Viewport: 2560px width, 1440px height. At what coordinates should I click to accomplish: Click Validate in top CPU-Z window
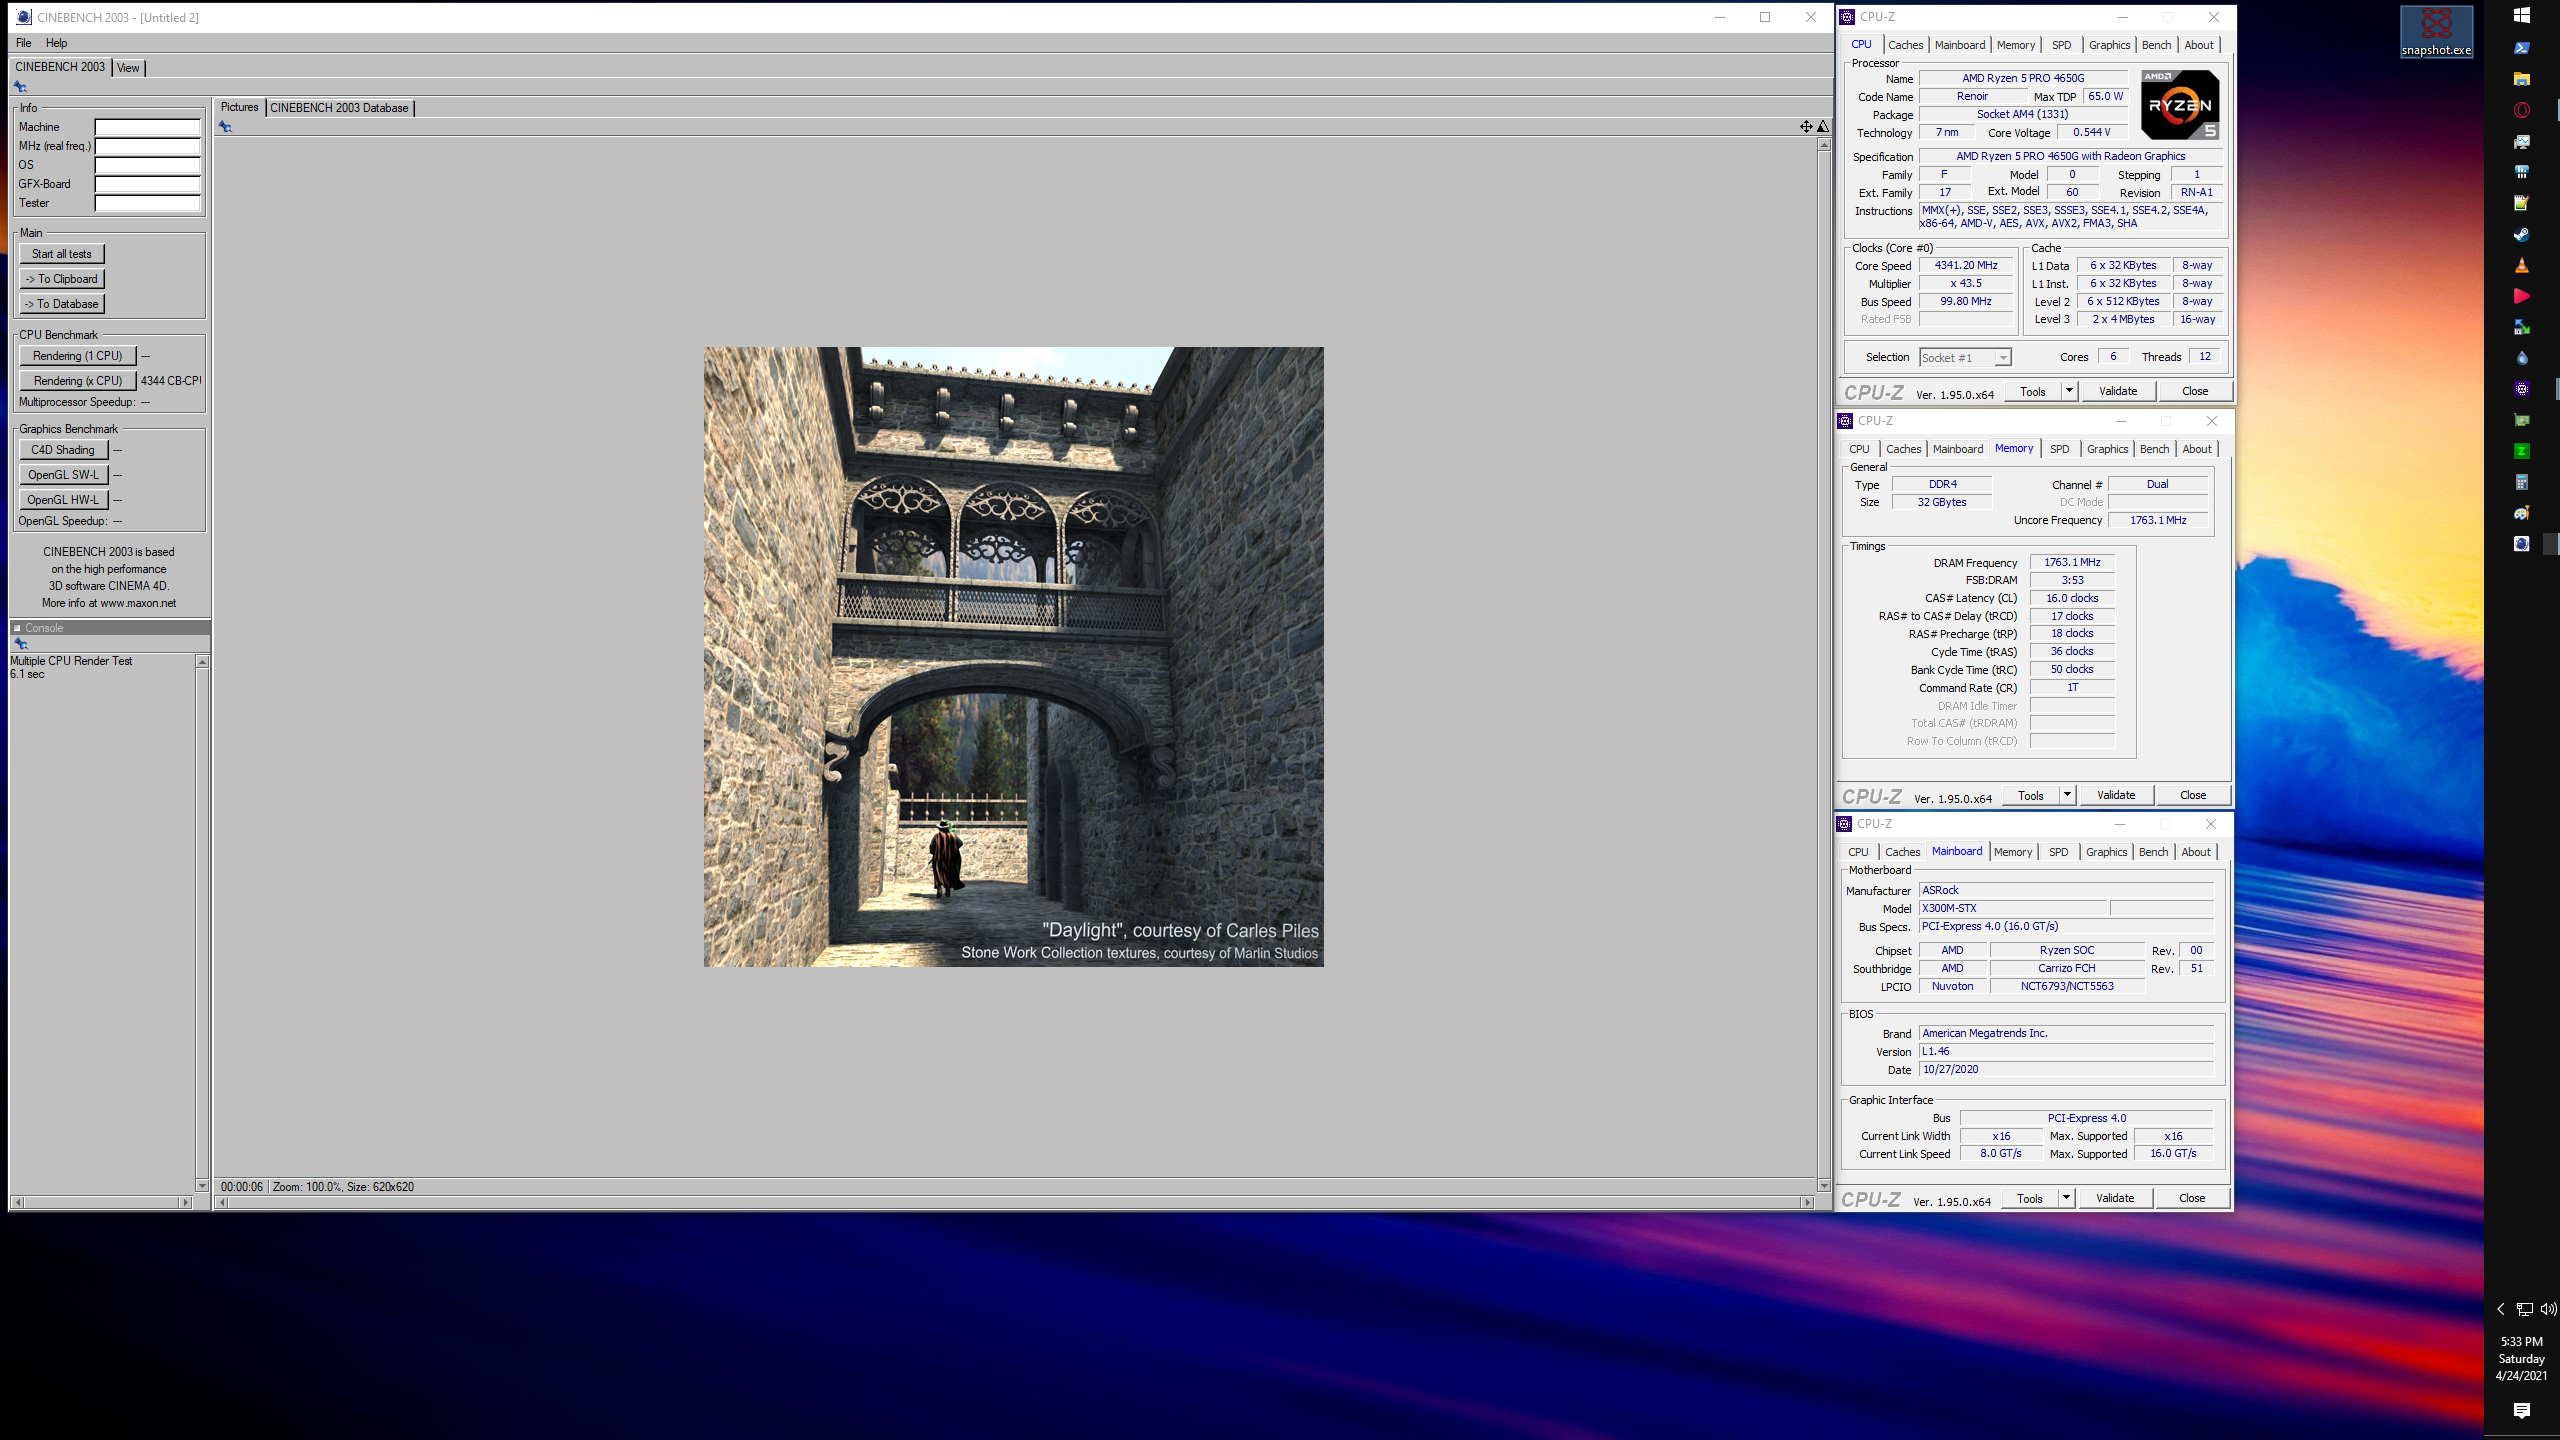pyautogui.click(x=2118, y=391)
